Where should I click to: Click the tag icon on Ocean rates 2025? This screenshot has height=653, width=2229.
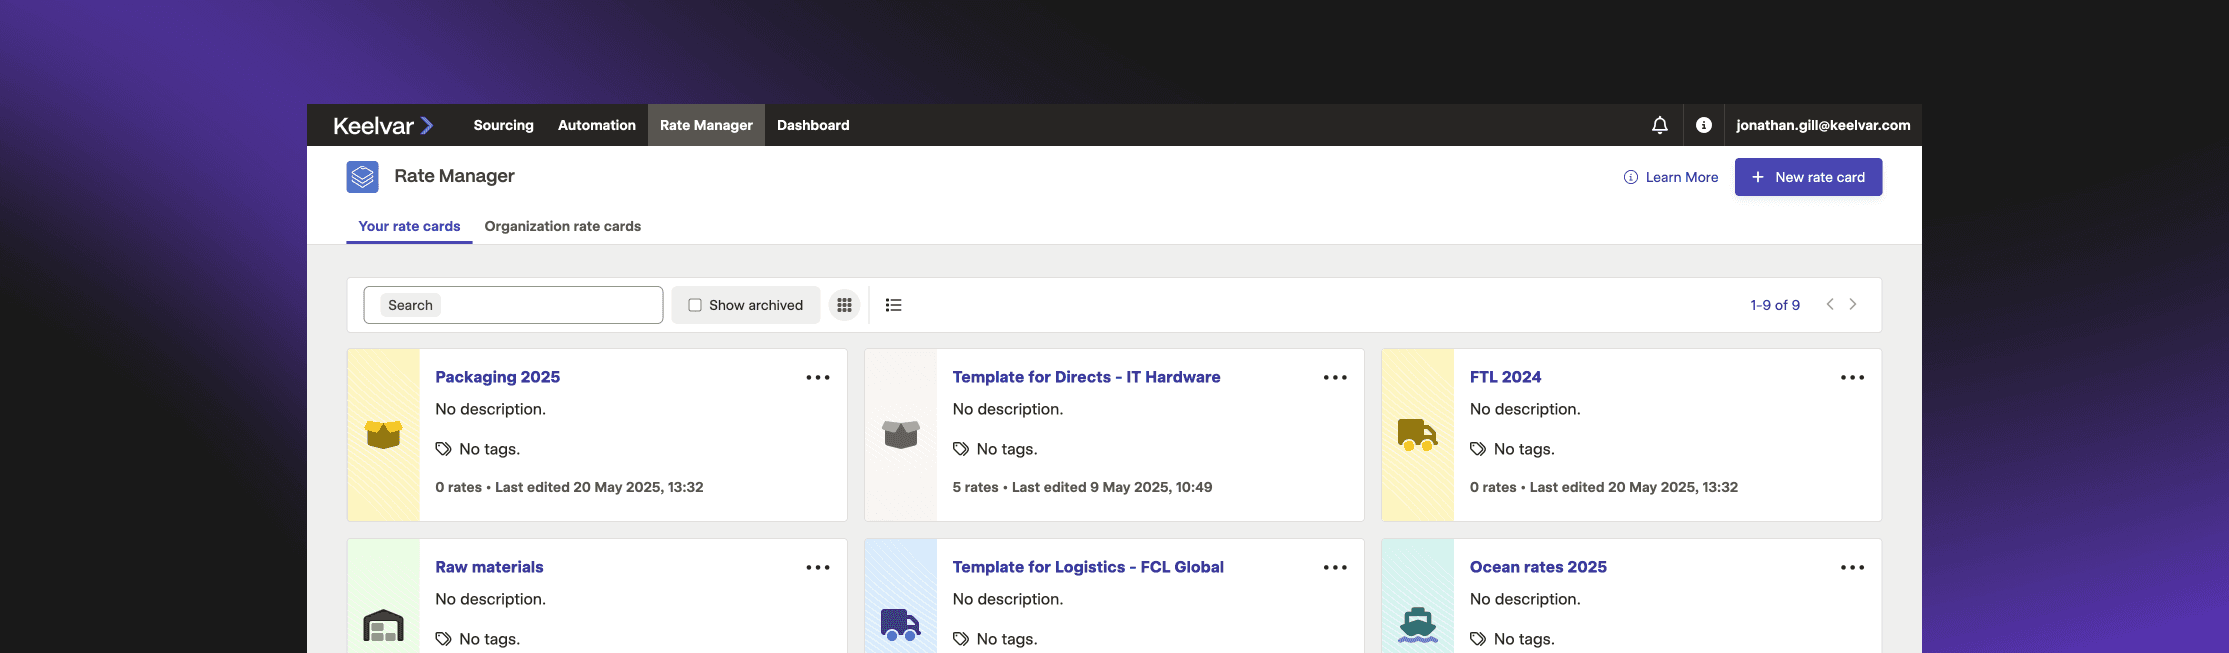(x=1478, y=639)
